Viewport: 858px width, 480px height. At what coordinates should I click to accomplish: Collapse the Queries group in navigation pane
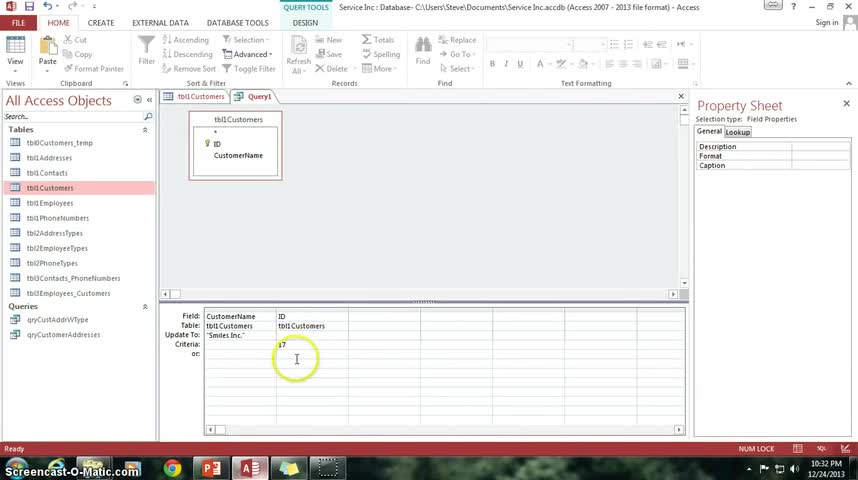145,306
